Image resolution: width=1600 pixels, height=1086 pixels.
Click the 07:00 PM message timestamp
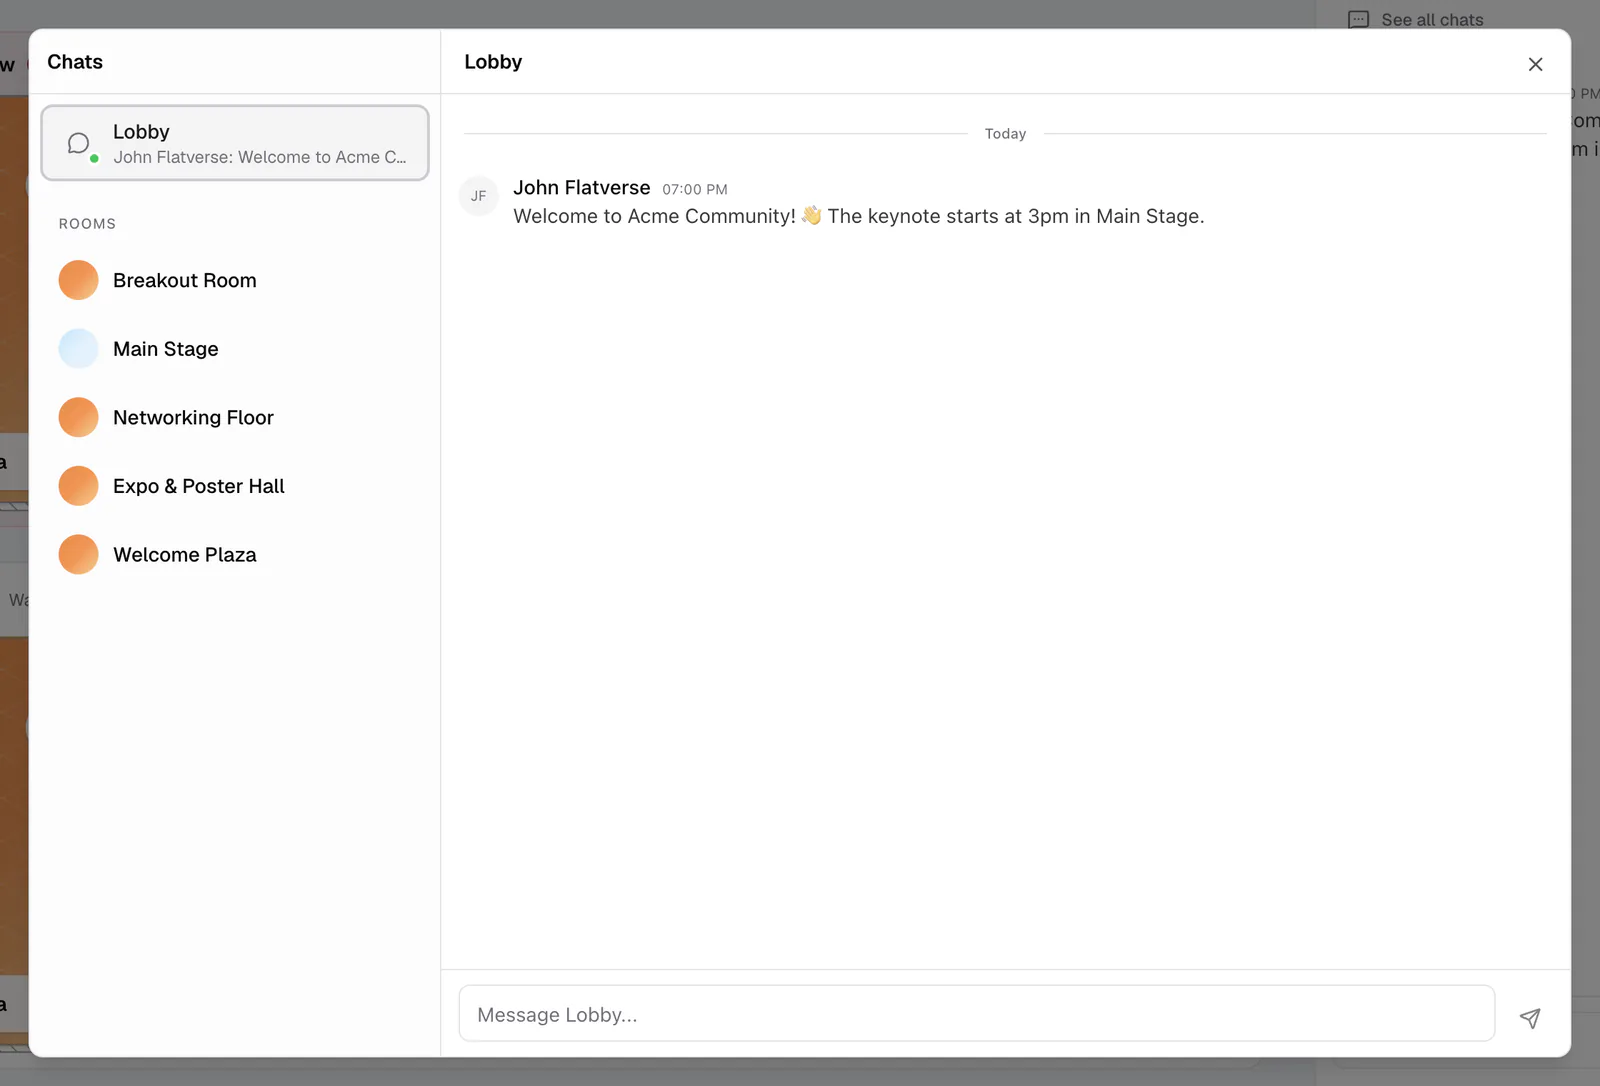click(x=695, y=189)
